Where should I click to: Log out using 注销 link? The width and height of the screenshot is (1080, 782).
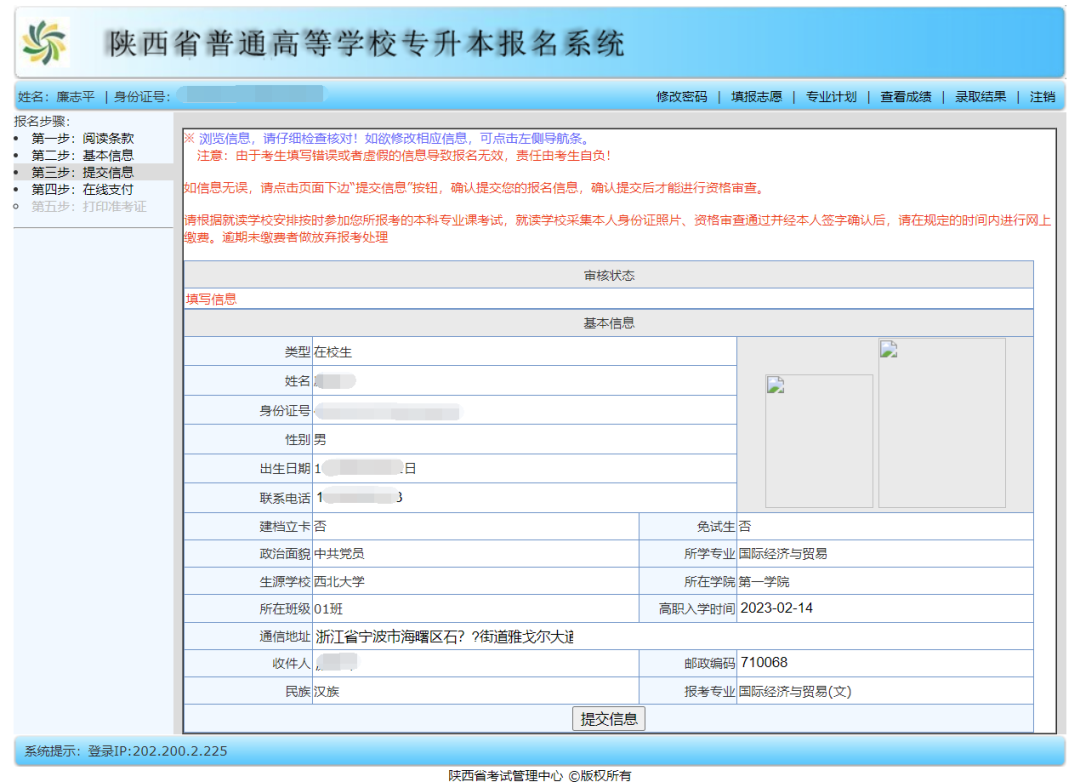(x=1042, y=97)
